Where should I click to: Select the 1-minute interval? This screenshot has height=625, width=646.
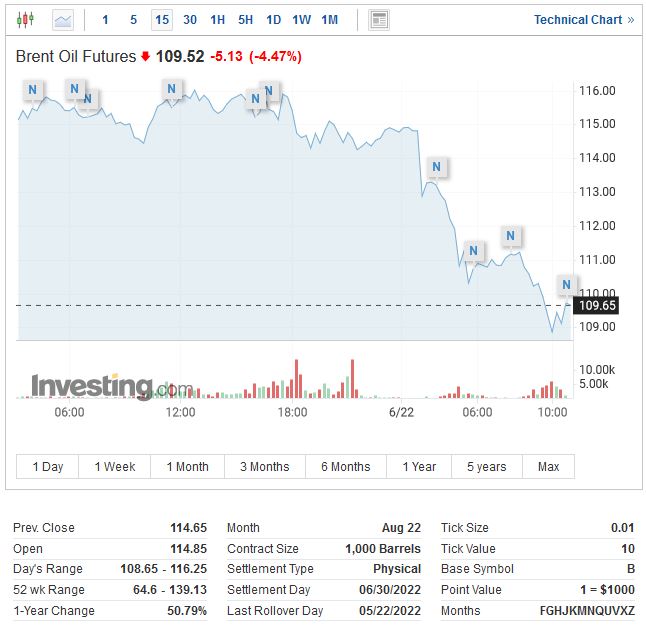click(x=105, y=20)
